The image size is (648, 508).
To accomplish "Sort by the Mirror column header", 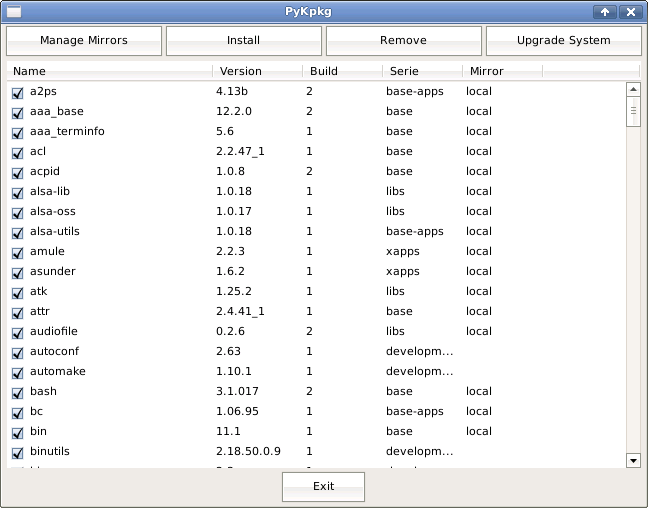I will tap(503, 71).
